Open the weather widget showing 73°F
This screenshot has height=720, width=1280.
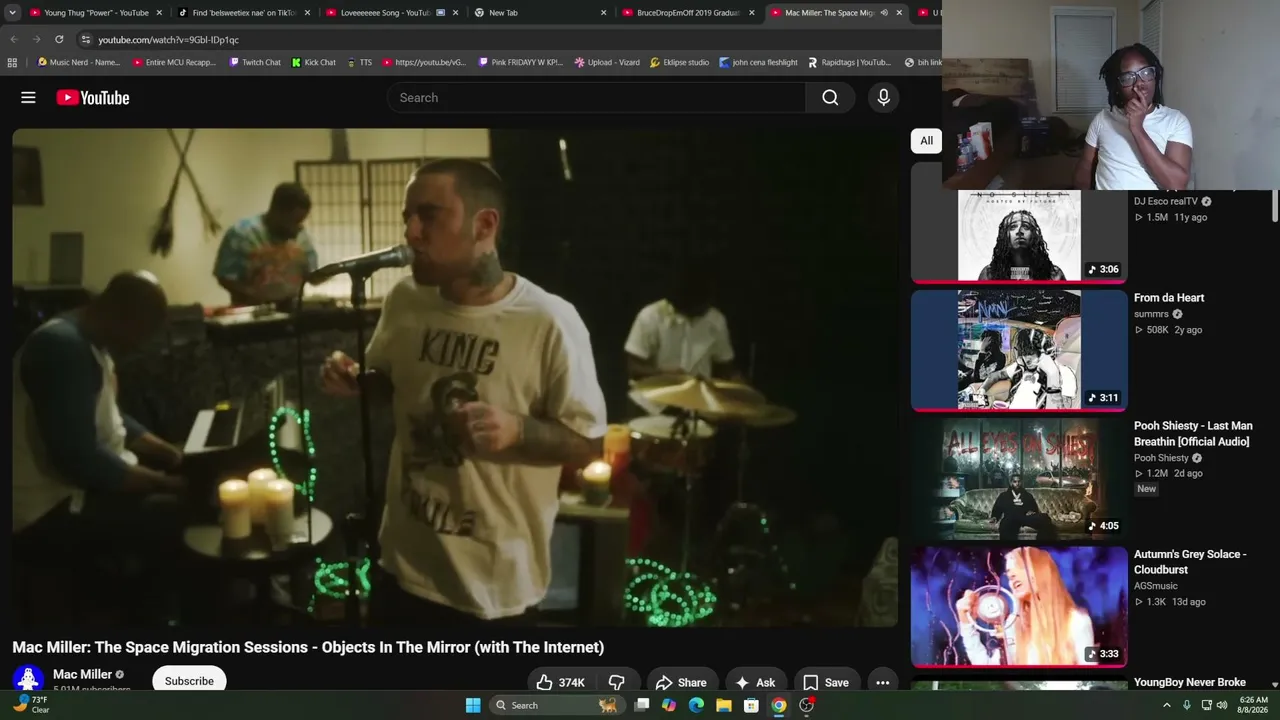30,705
